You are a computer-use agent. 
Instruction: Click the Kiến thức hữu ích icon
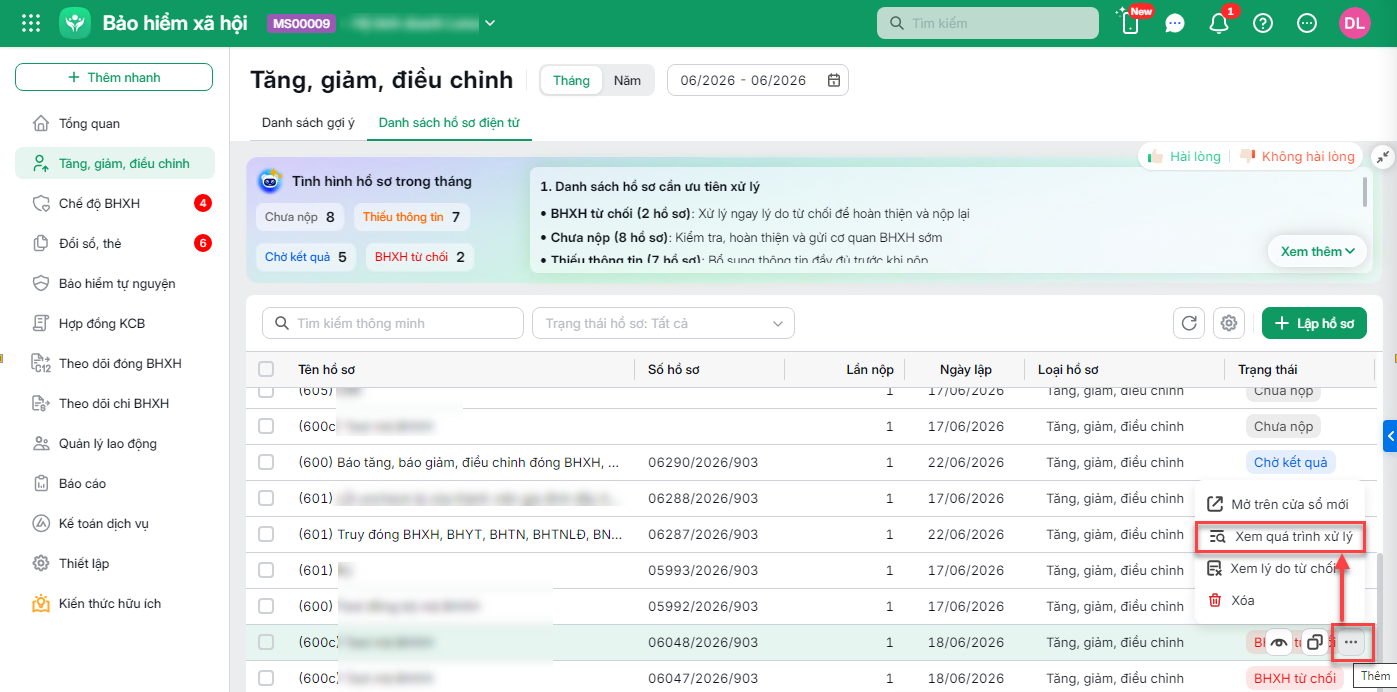[41, 603]
